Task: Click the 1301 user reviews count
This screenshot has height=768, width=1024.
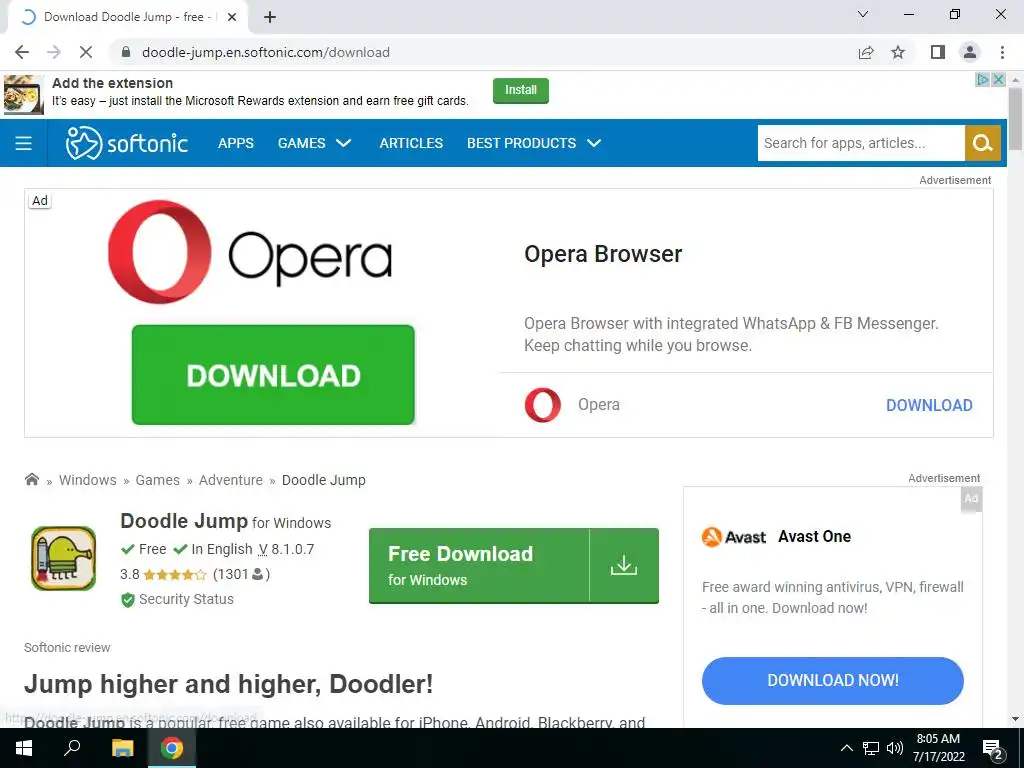Action: (241, 574)
